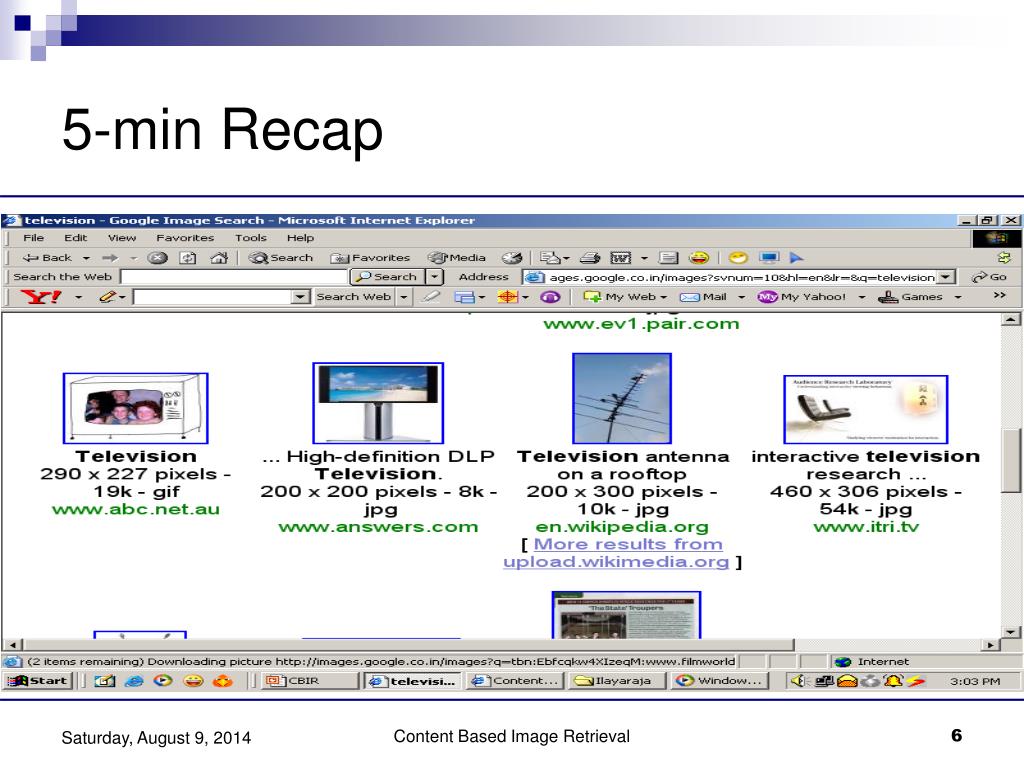Open the Mail dropdown arrow in Yahoo toolbar
The image size is (1024, 768).
point(741,298)
